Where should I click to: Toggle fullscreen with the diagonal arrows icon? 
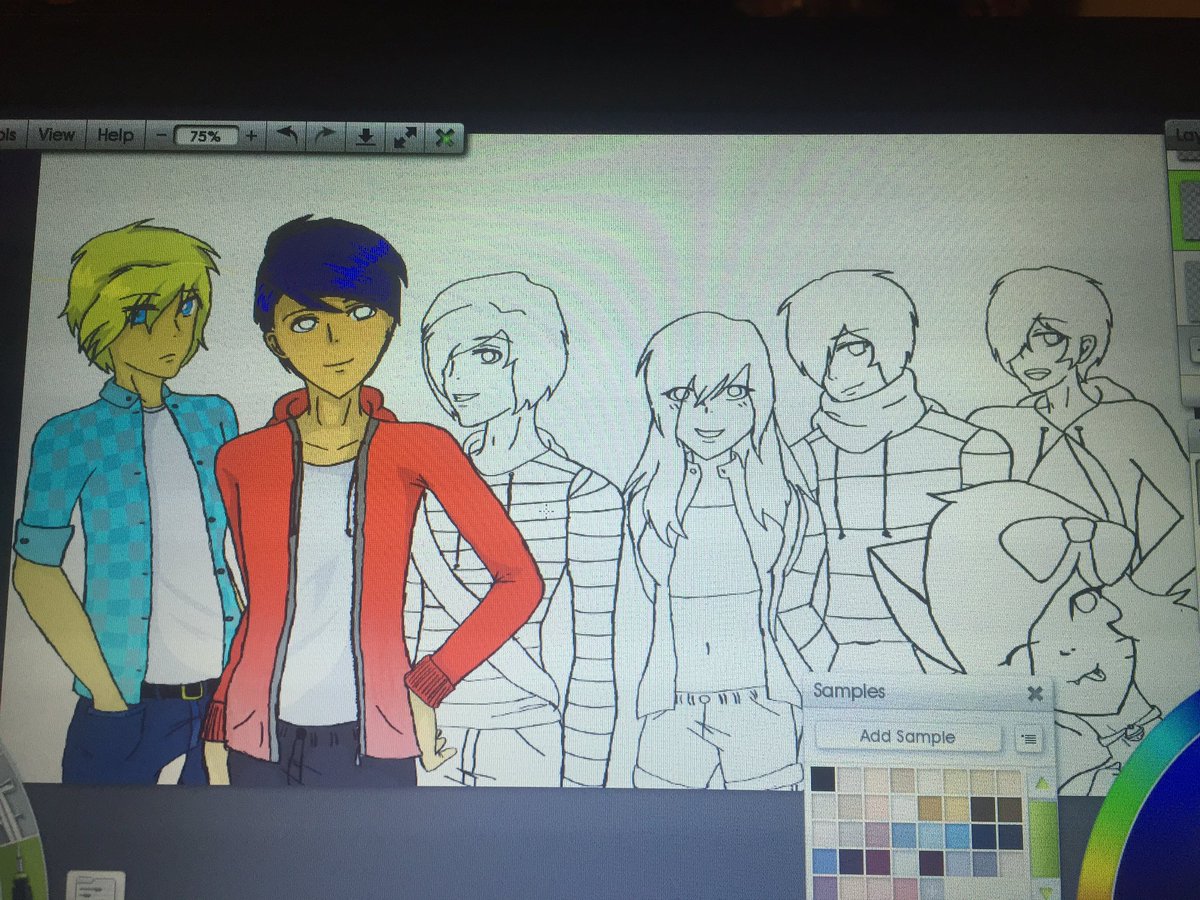coord(405,137)
